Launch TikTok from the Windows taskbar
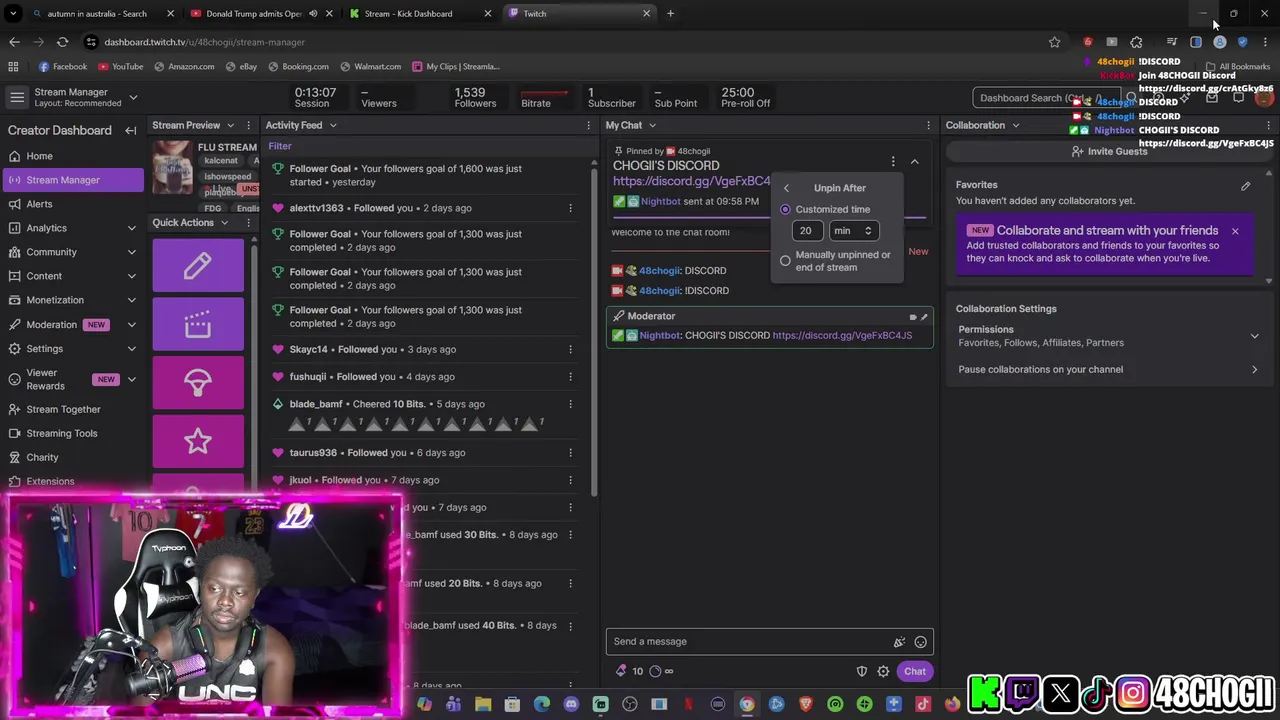The width and height of the screenshot is (1280, 720). 923,704
